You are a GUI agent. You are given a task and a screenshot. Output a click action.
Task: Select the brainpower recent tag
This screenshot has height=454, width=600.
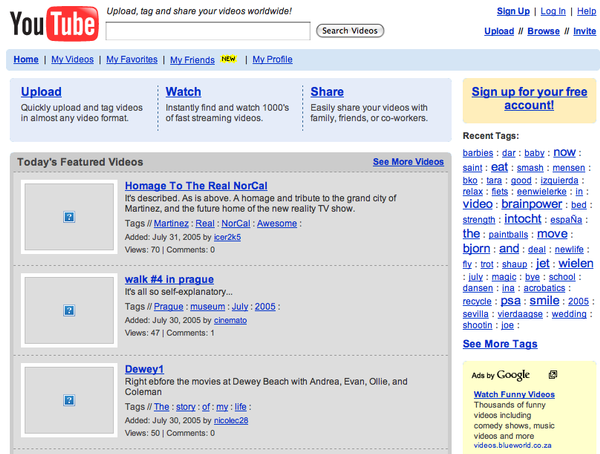click(x=532, y=204)
